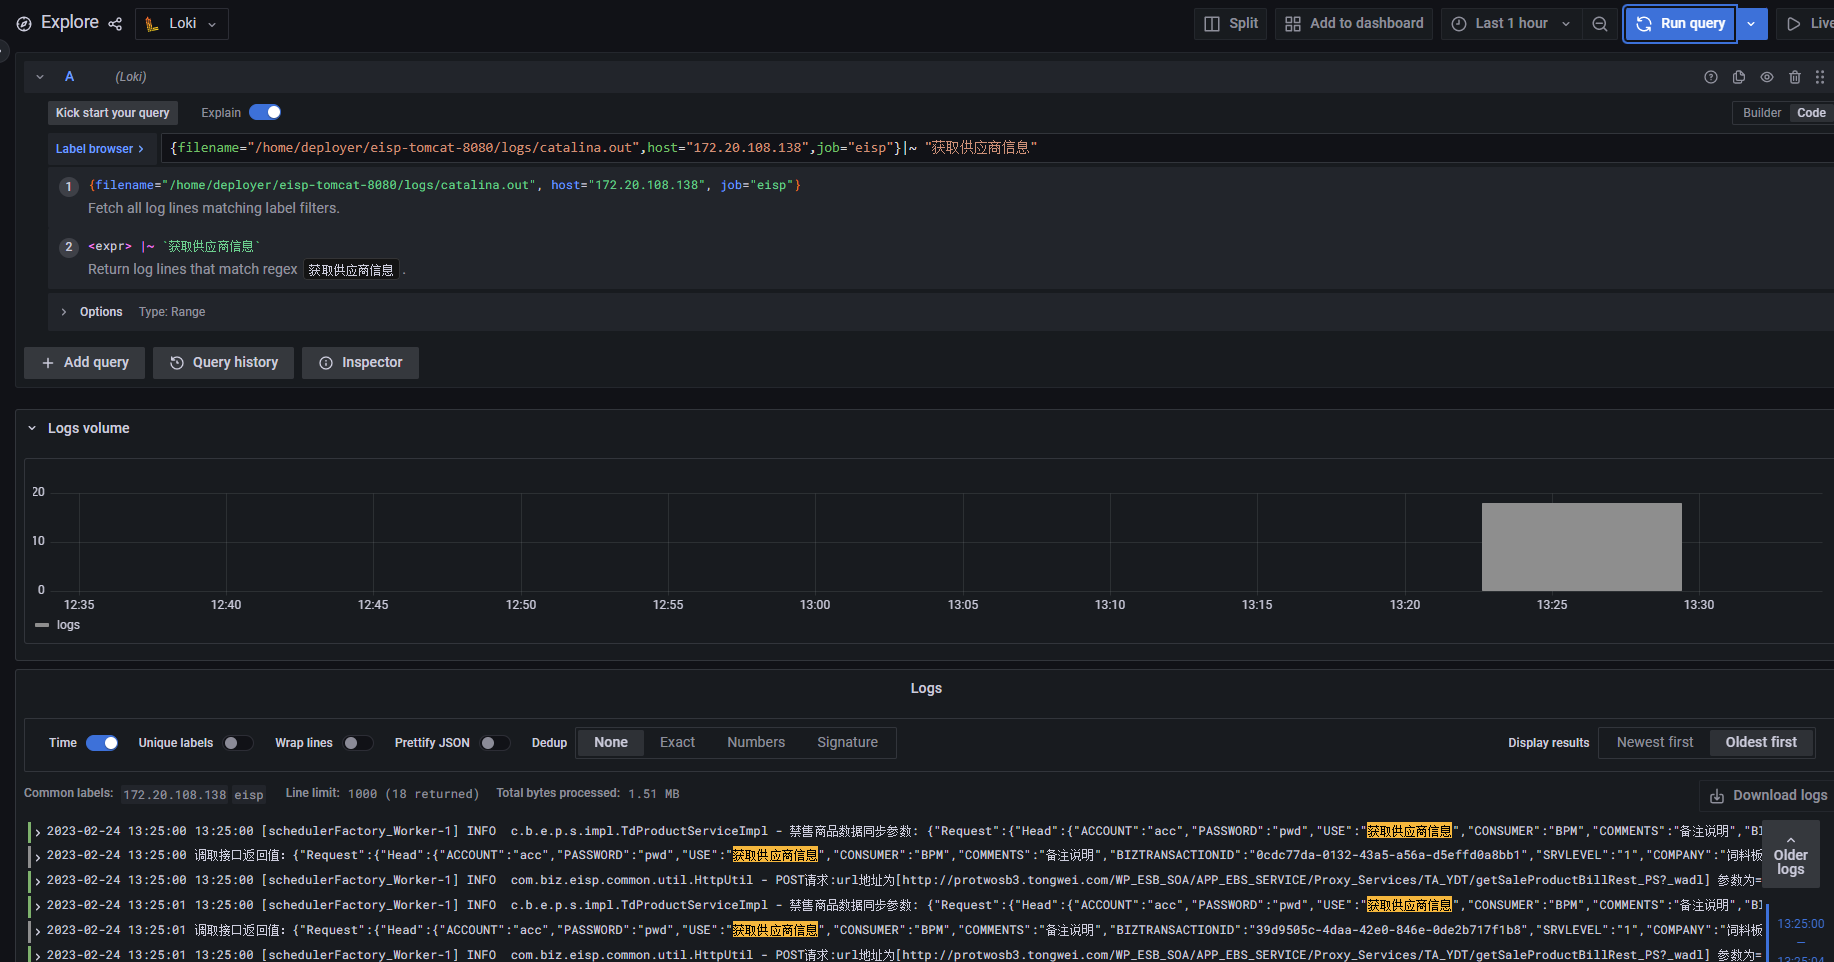Select Dedup None option
Viewport: 1834px width, 962px height.
(610, 743)
